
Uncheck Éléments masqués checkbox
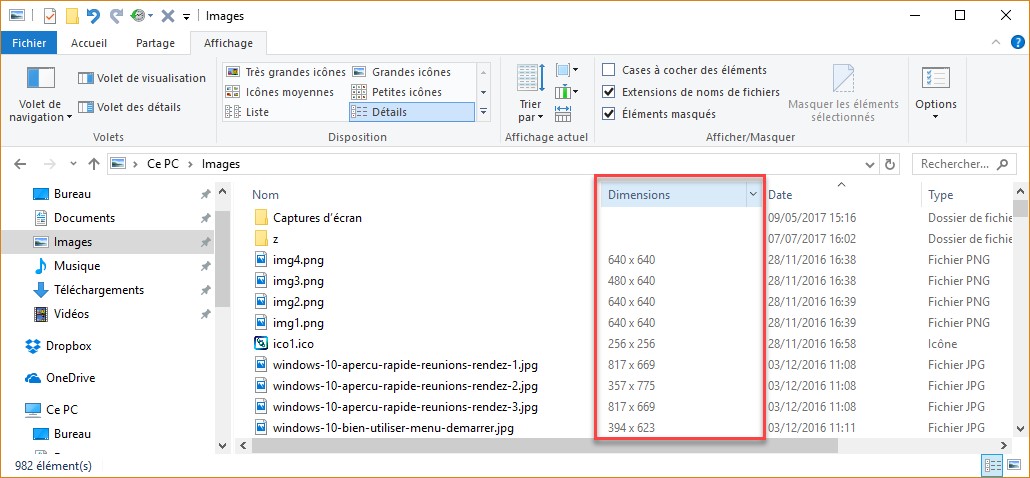[x=609, y=114]
